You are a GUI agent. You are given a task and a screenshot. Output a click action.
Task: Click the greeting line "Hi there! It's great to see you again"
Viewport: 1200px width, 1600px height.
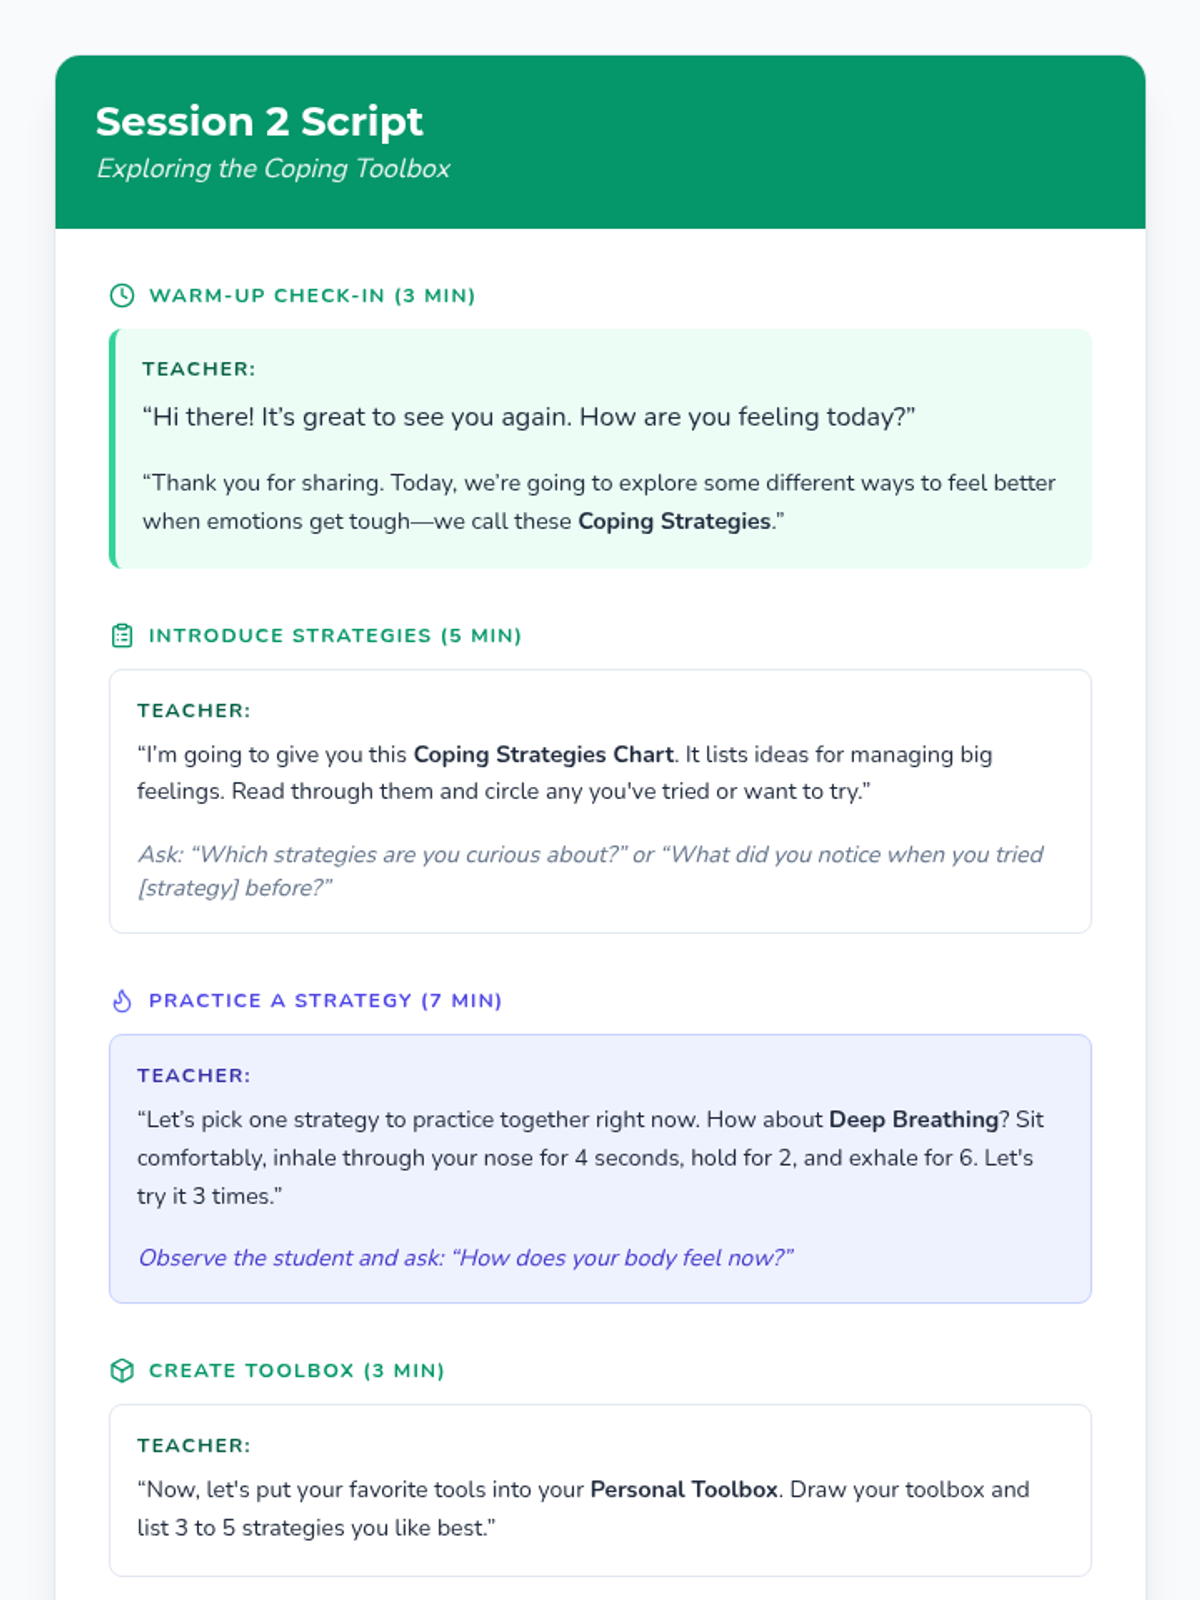coord(528,417)
